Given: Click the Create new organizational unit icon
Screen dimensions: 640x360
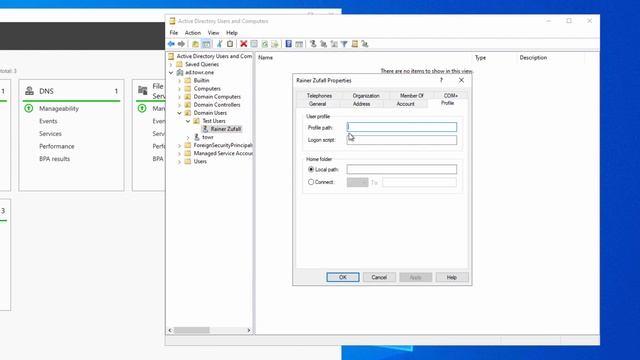Looking at the screenshot, I should pyautogui.click(x=334, y=44).
